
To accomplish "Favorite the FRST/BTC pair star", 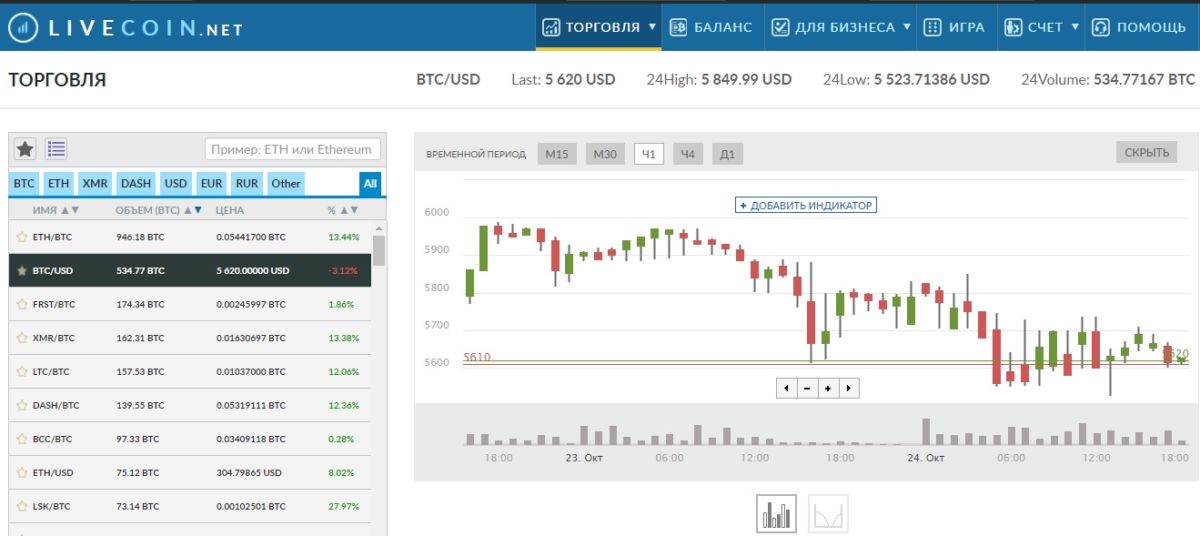I will [x=21, y=303].
